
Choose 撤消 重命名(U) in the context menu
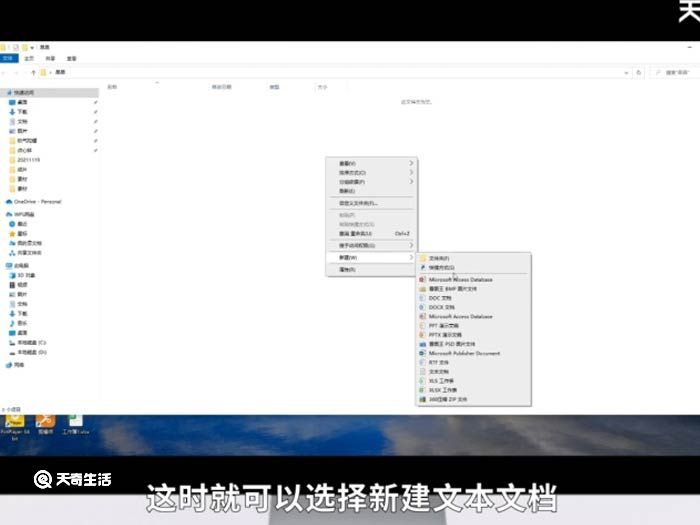pos(372,233)
